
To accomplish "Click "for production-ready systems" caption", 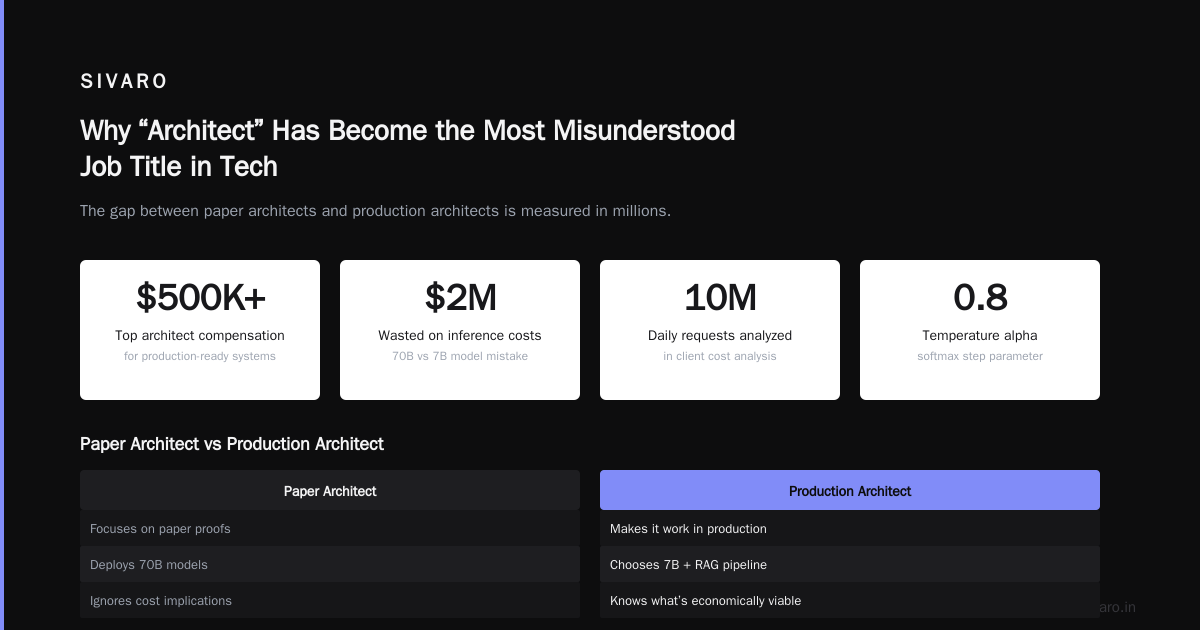I will [200, 356].
